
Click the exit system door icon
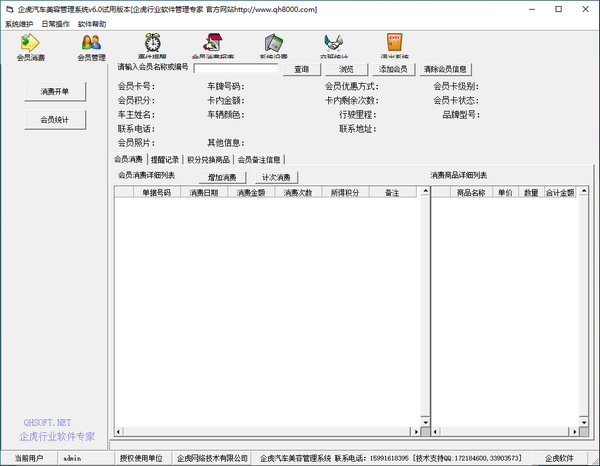[395, 45]
